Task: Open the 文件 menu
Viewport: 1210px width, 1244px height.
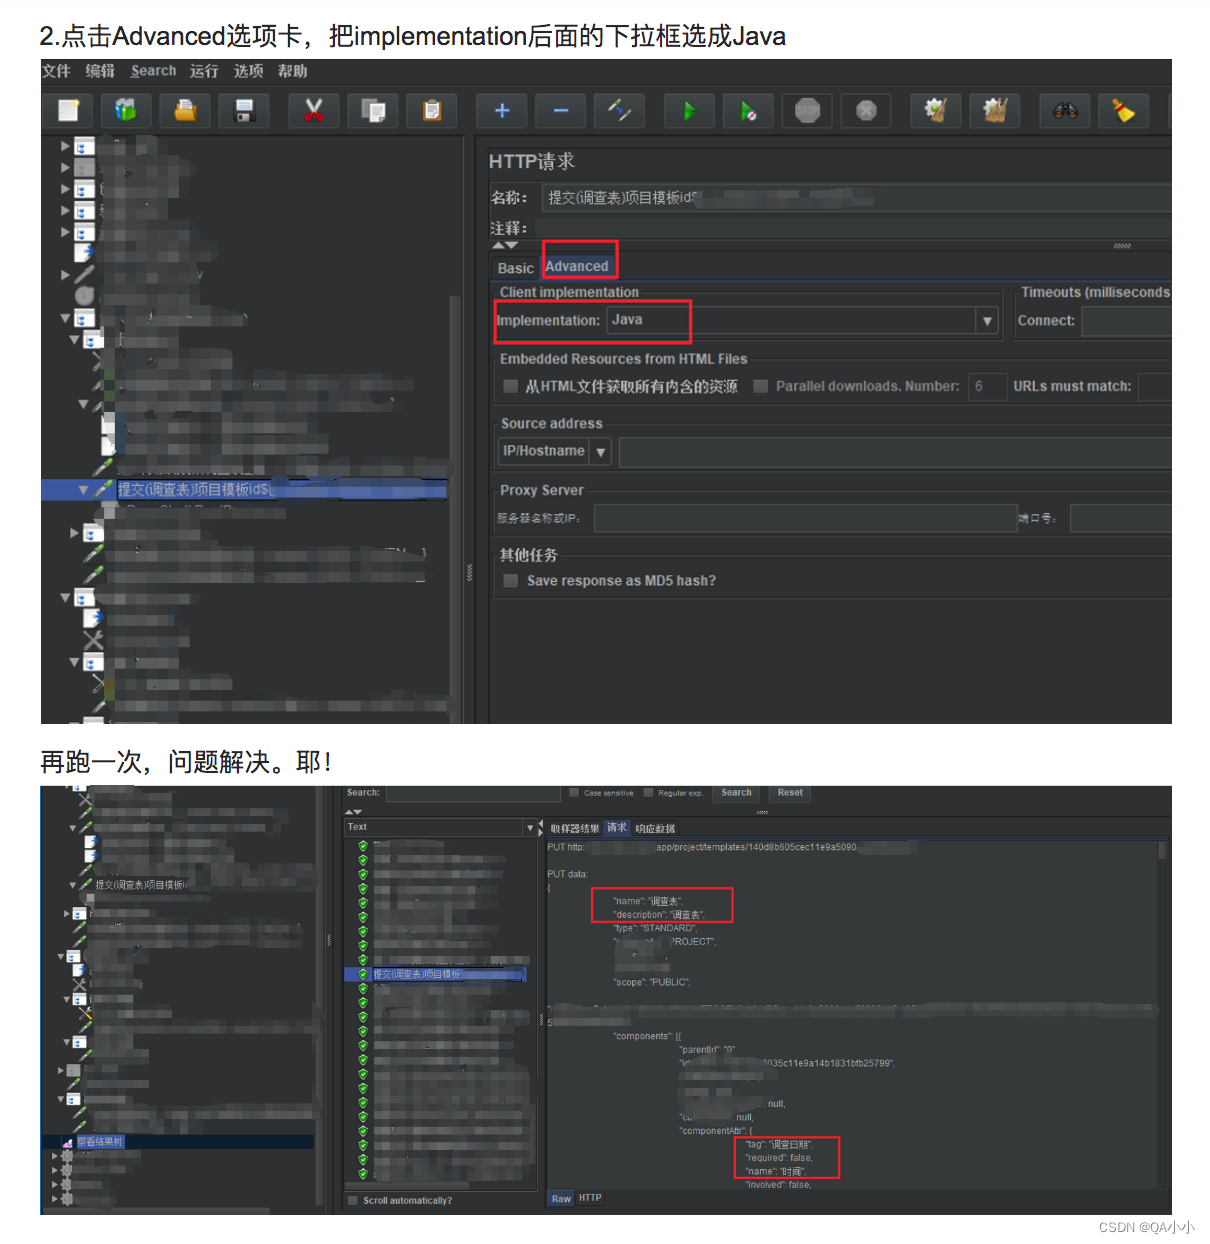Action: pyautogui.click(x=56, y=71)
